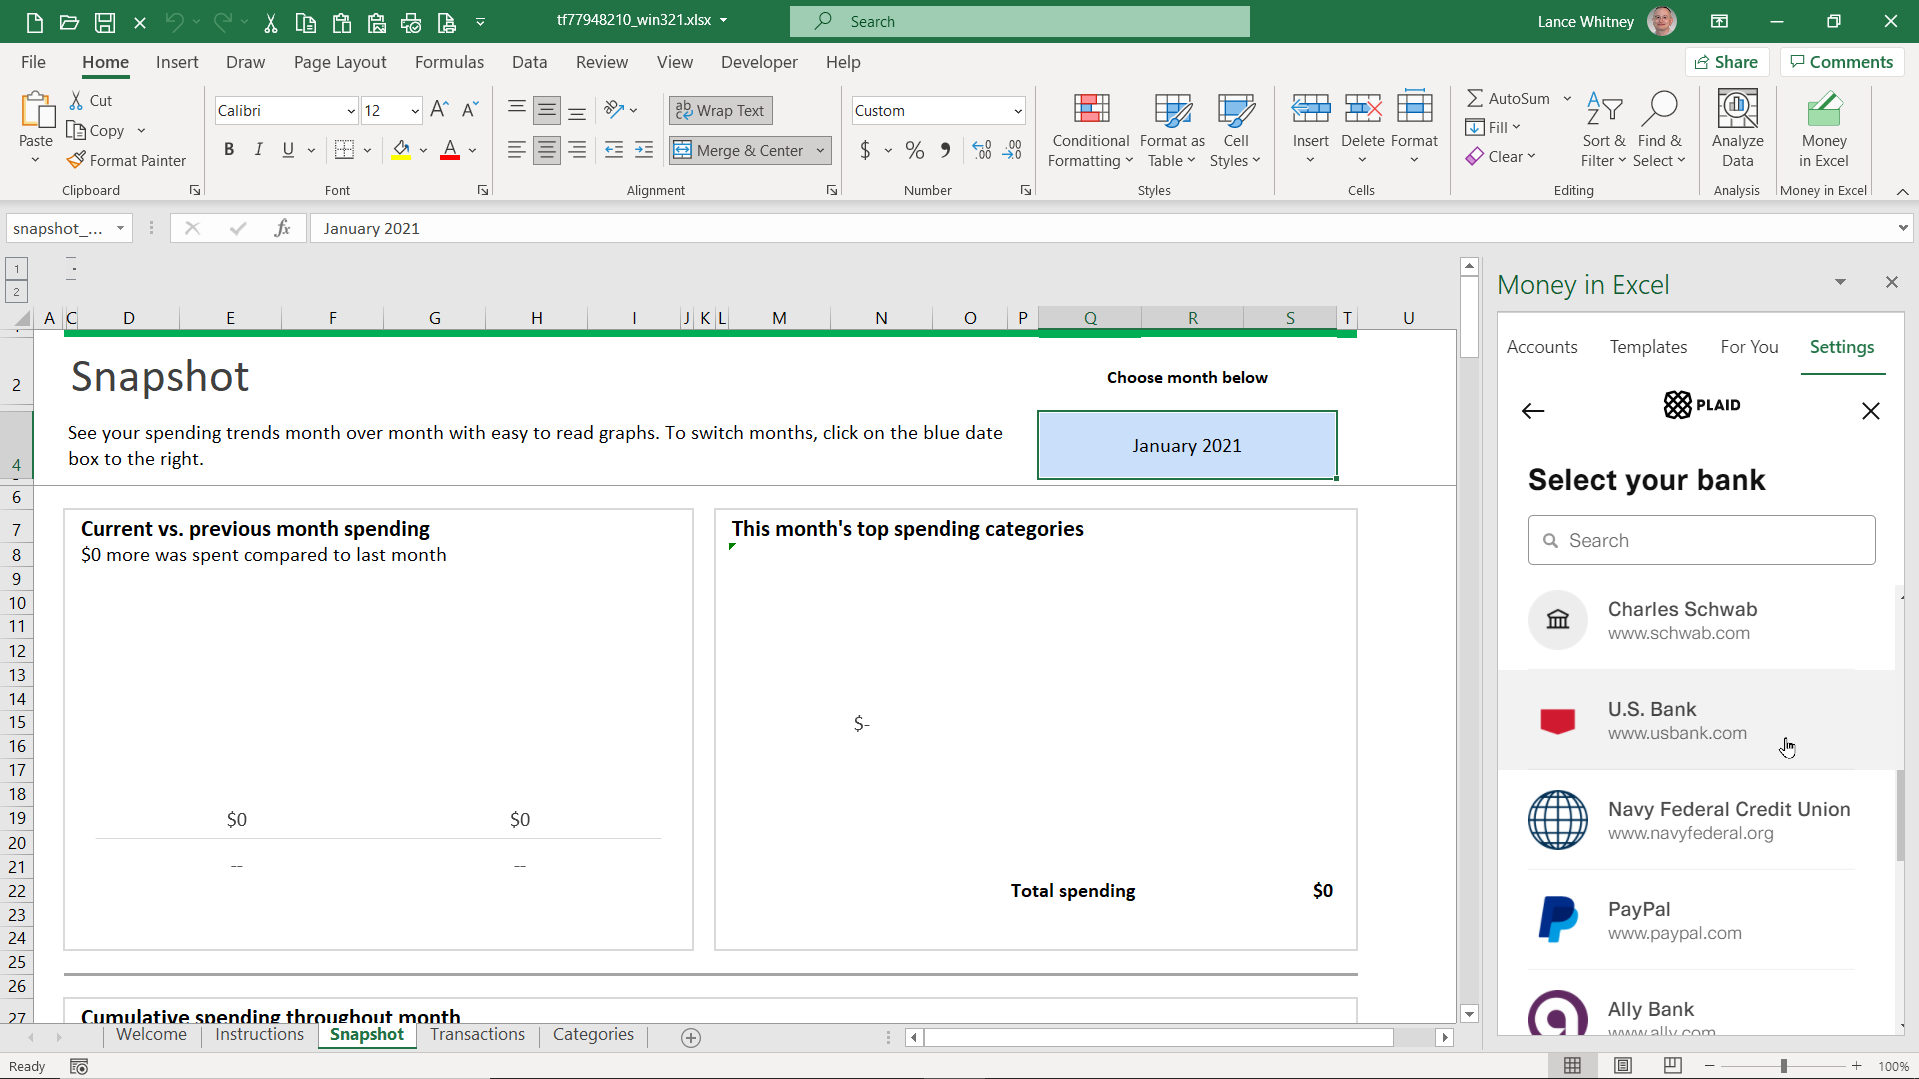Click Increase Decimal icon
This screenshot has height=1079, width=1919.
tap(982, 150)
